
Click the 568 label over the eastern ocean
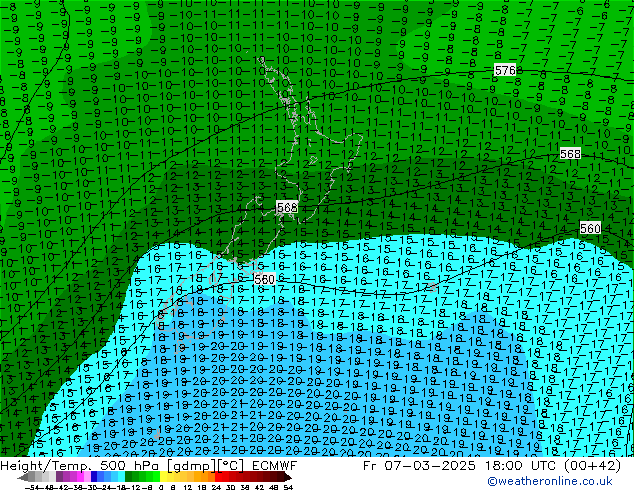[570, 154]
